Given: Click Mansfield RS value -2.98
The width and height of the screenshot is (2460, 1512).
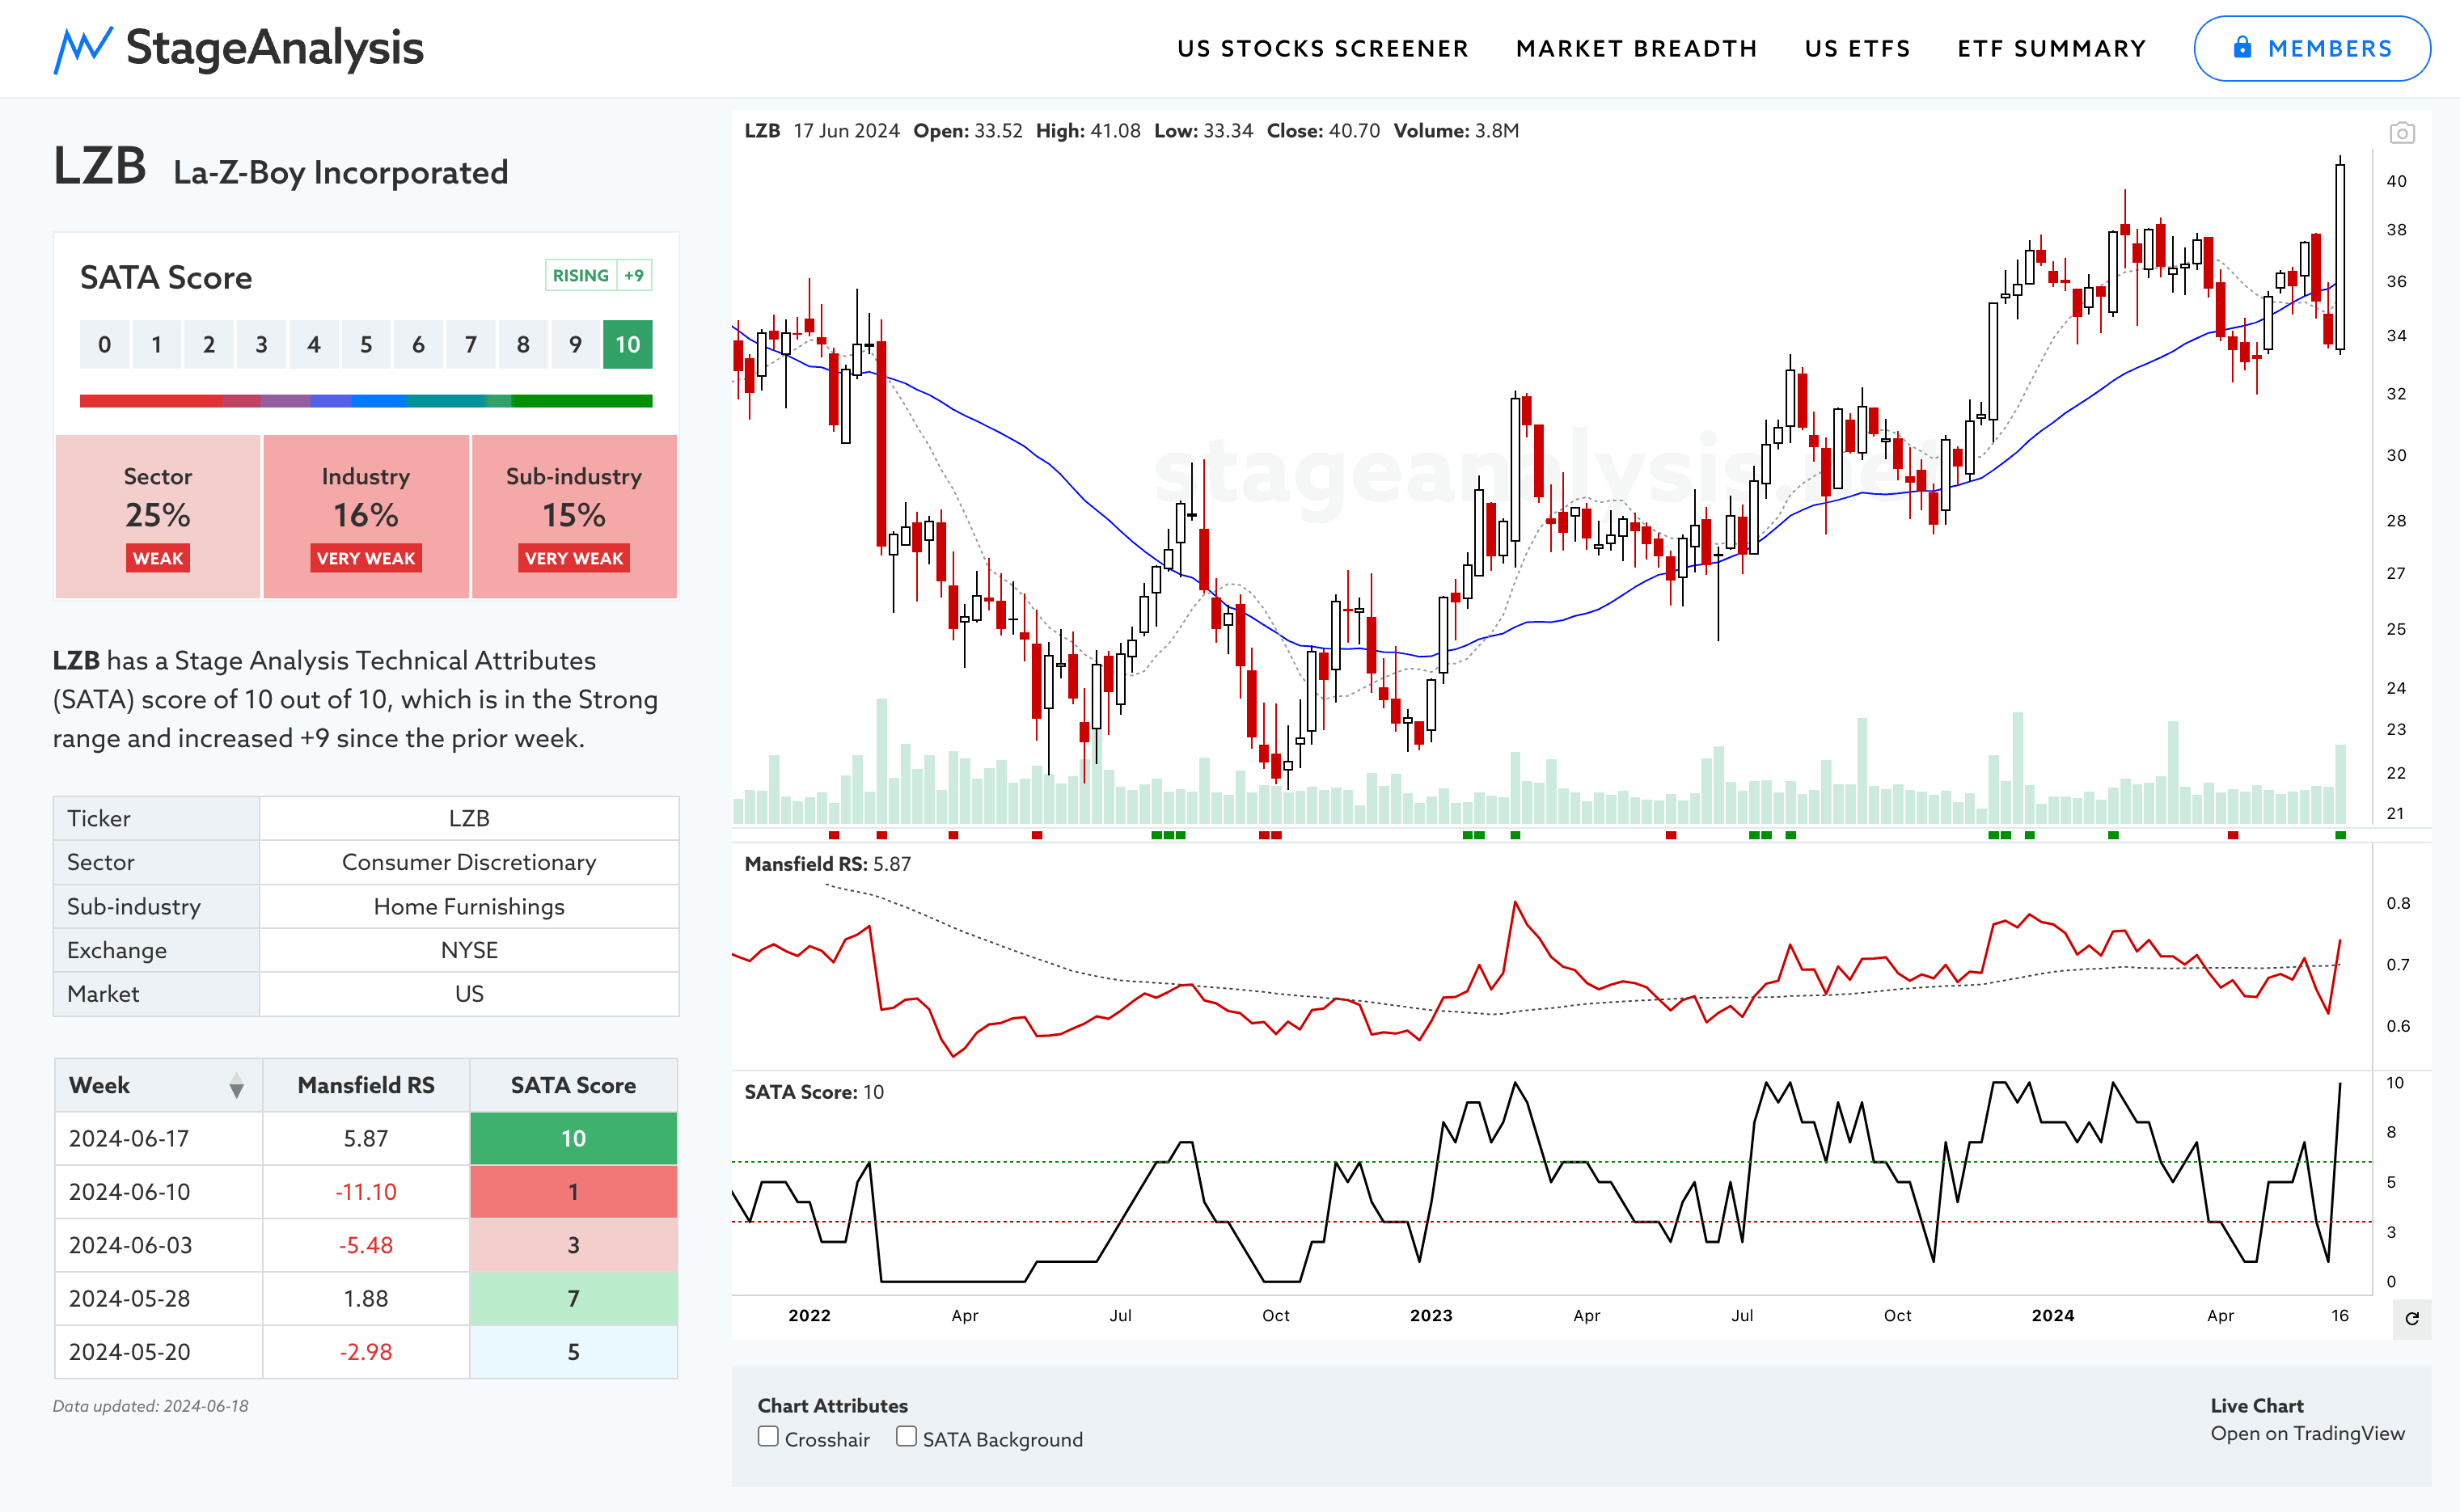Looking at the screenshot, I should click(x=366, y=1352).
